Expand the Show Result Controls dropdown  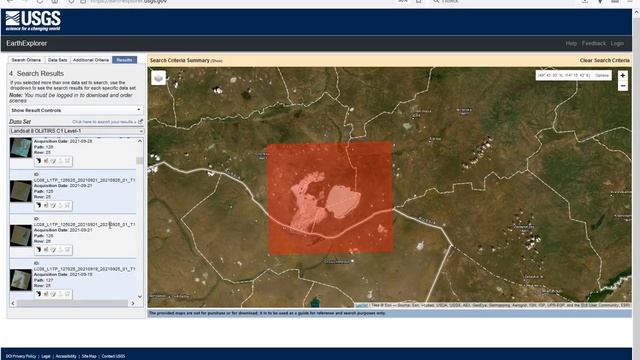click(x=76, y=110)
